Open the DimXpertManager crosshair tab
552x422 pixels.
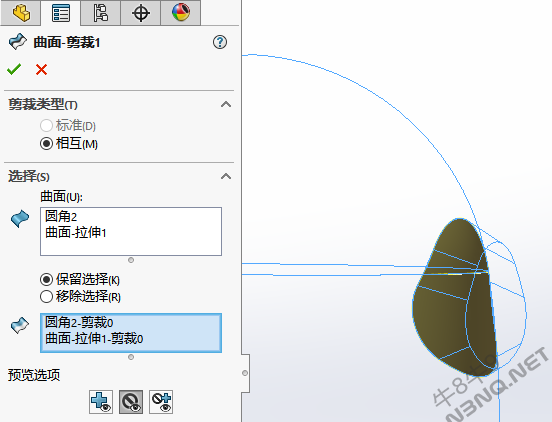coord(140,13)
